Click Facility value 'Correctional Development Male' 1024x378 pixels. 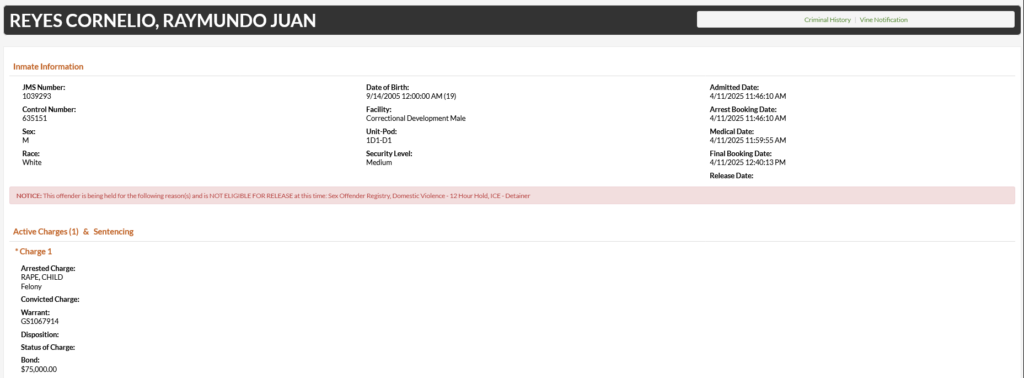click(x=415, y=118)
